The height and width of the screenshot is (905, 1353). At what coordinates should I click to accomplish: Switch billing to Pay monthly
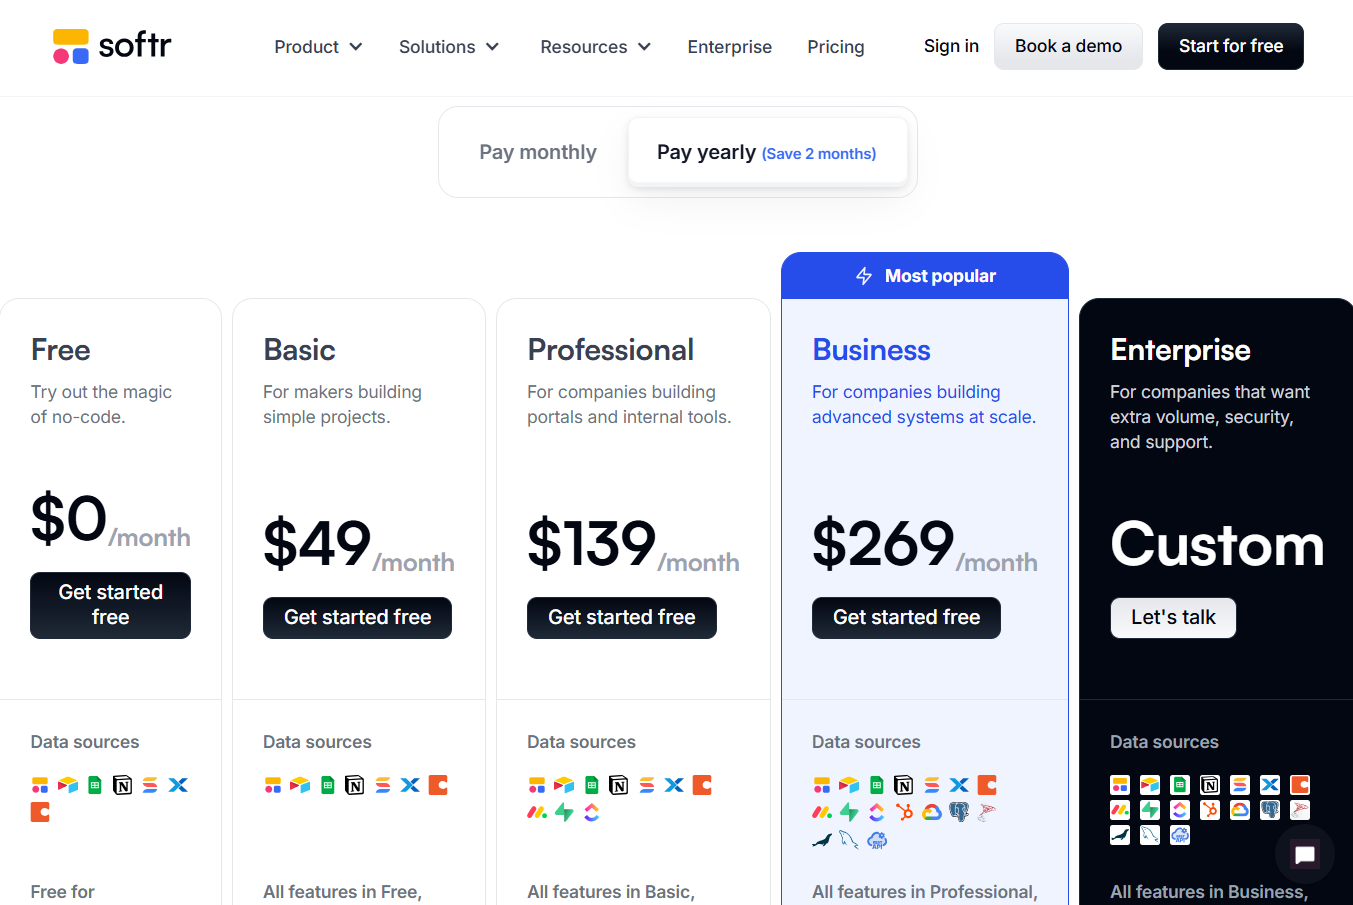pos(538,152)
